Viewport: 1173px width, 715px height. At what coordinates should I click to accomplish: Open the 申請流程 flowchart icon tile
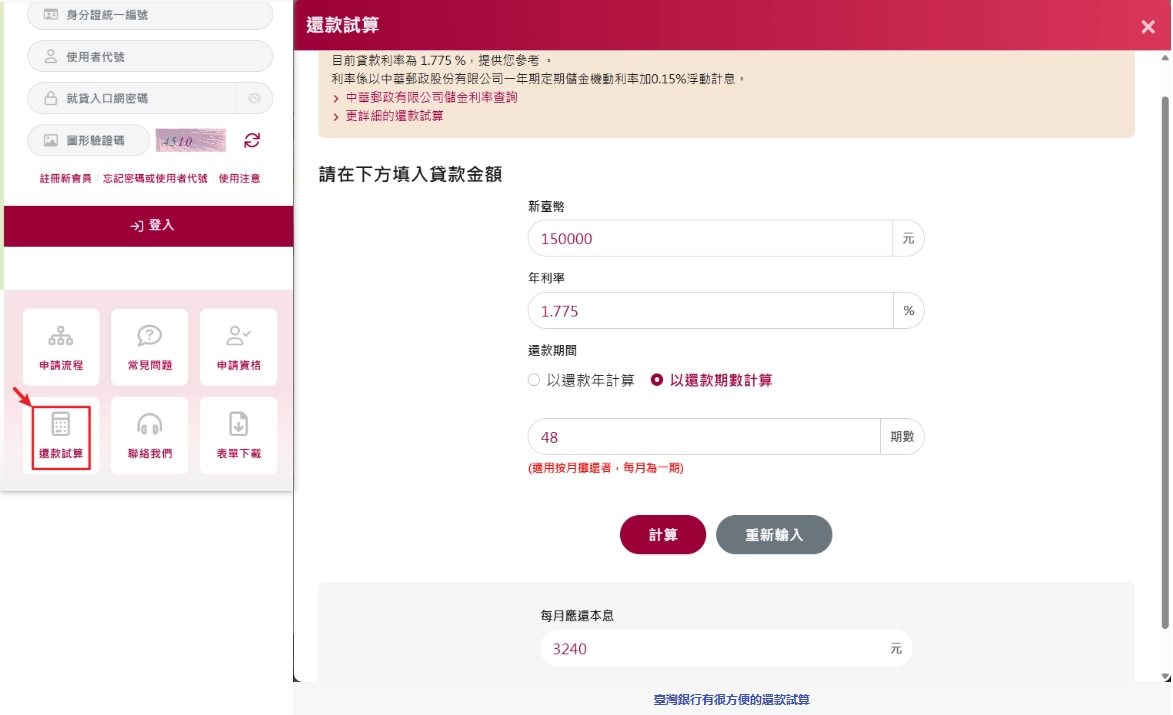pos(61,347)
